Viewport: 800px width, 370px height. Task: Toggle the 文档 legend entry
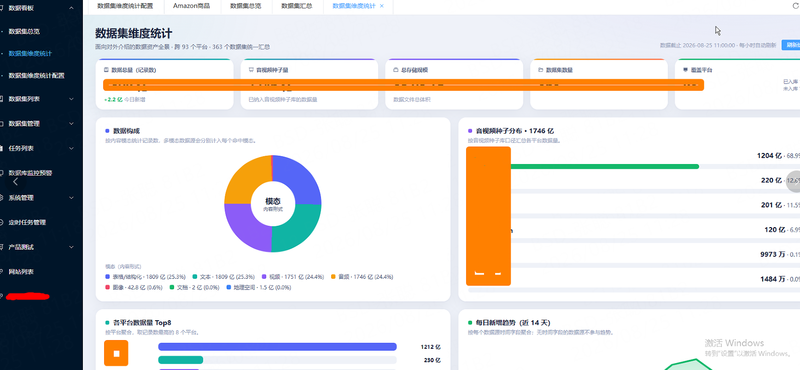coord(196,288)
